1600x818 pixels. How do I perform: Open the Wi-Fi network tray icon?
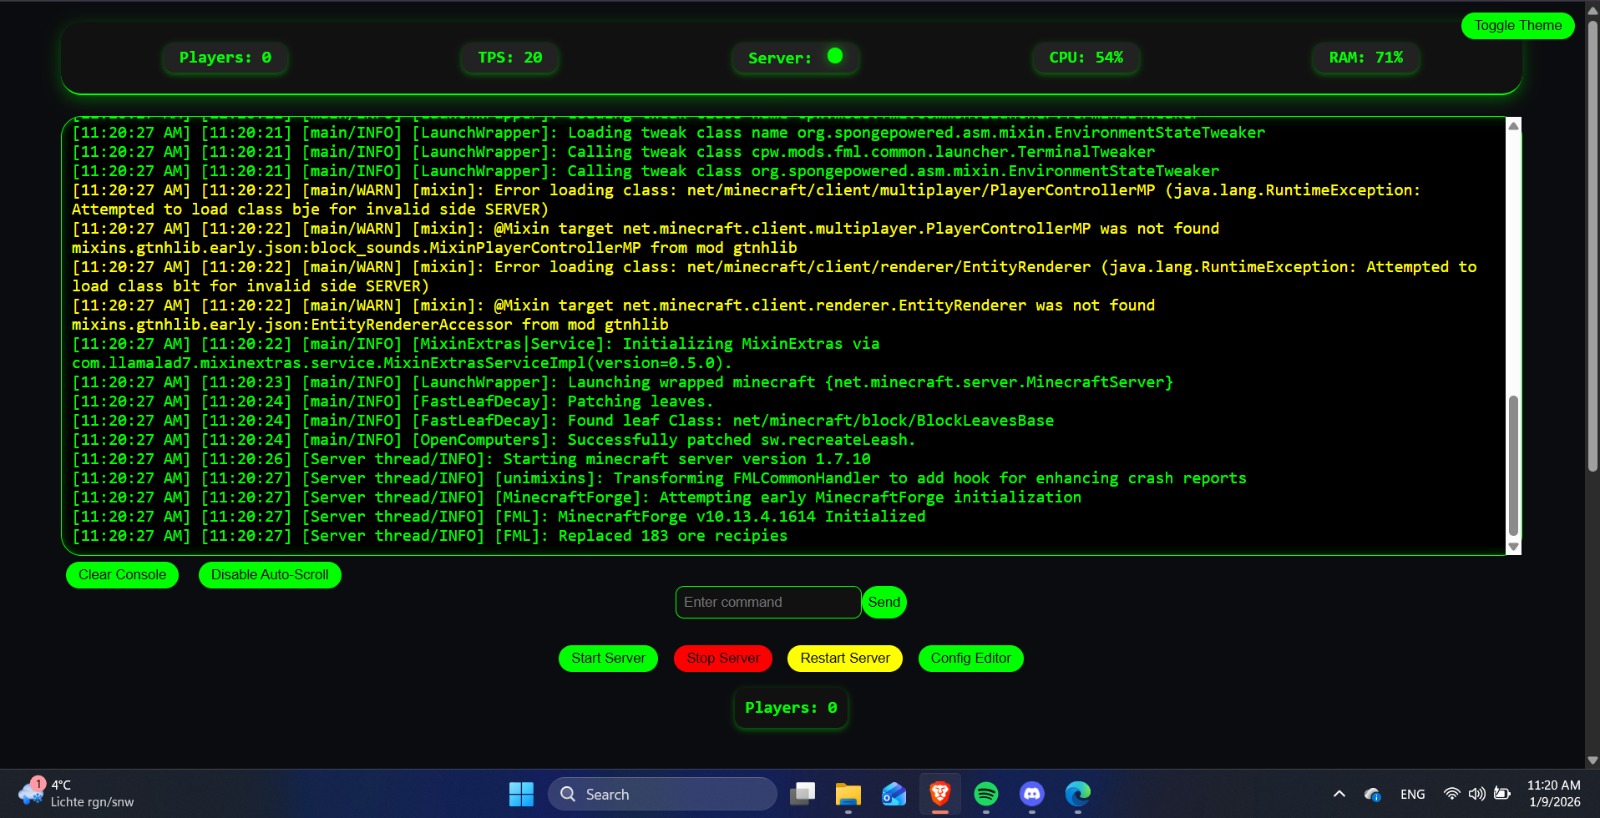pyautogui.click(x=1451, y=794)
